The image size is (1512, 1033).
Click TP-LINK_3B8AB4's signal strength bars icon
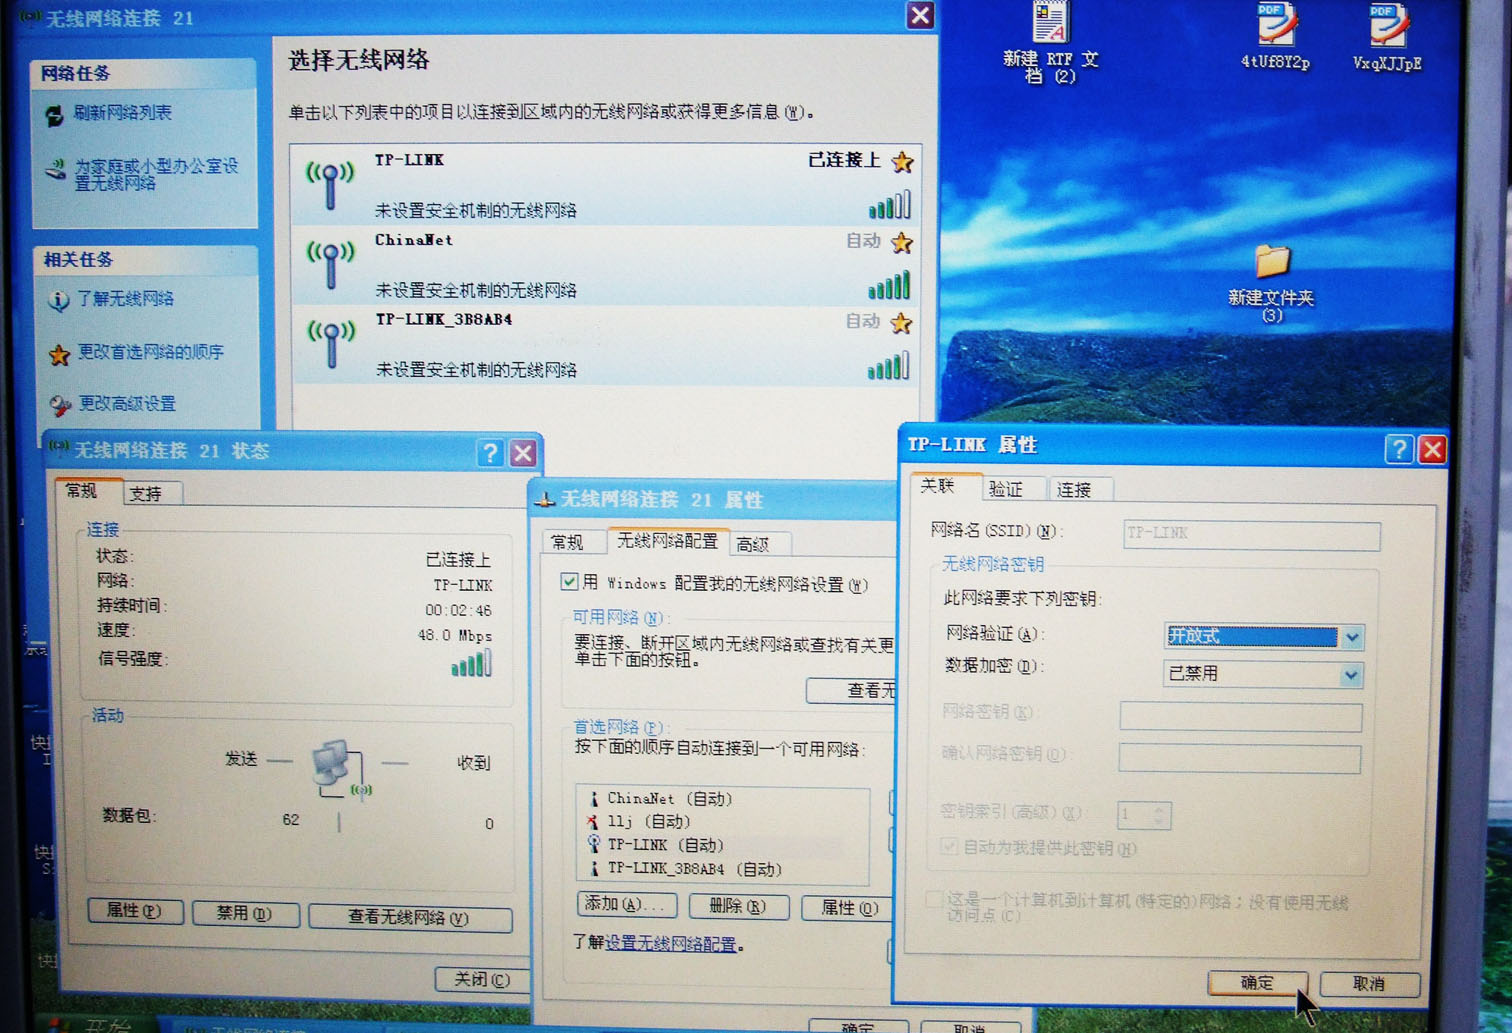[x=888, y=366]
